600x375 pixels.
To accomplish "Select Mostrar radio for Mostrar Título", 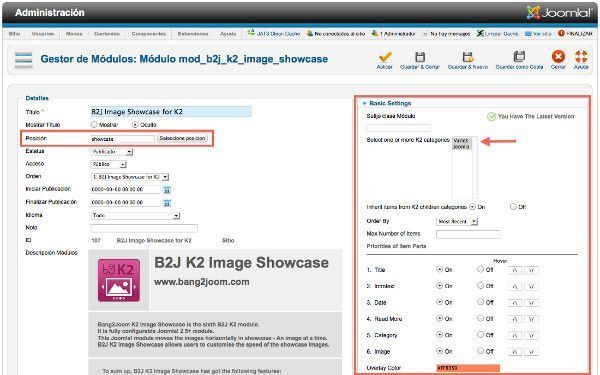I will pyautogui.click(x=94, y=124).
